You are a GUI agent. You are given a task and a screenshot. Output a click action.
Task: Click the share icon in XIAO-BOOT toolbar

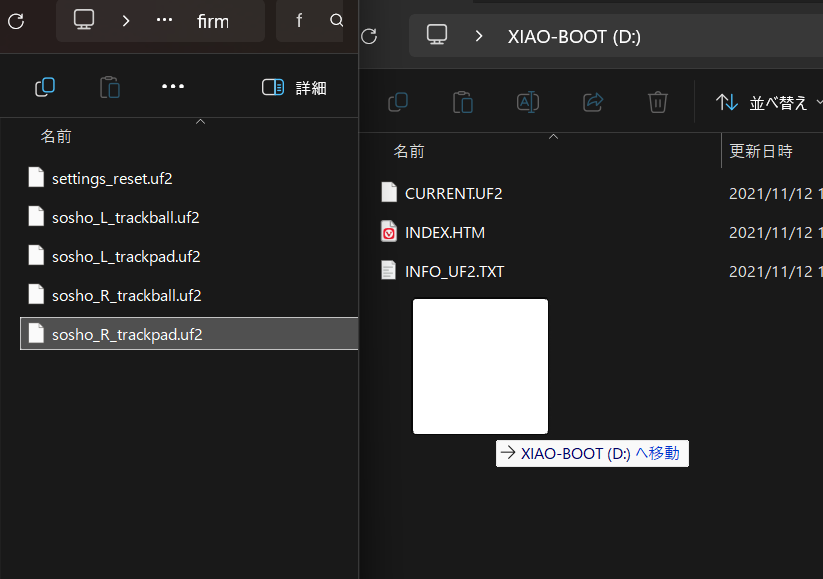[x=593, y=101]
